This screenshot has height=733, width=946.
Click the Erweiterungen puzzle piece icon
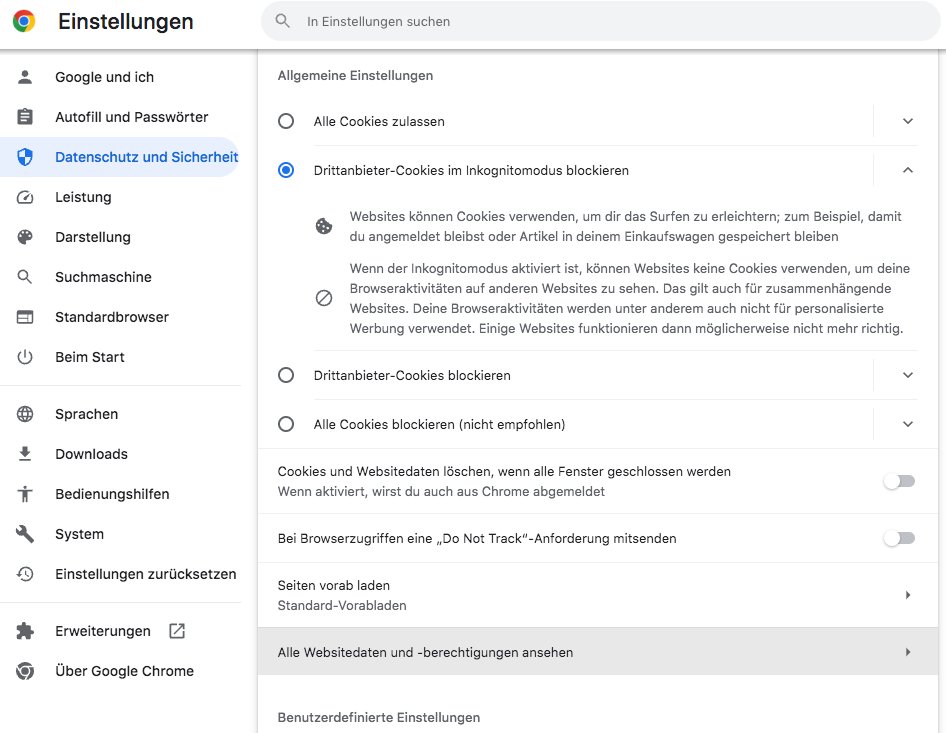tap(25, 631)
